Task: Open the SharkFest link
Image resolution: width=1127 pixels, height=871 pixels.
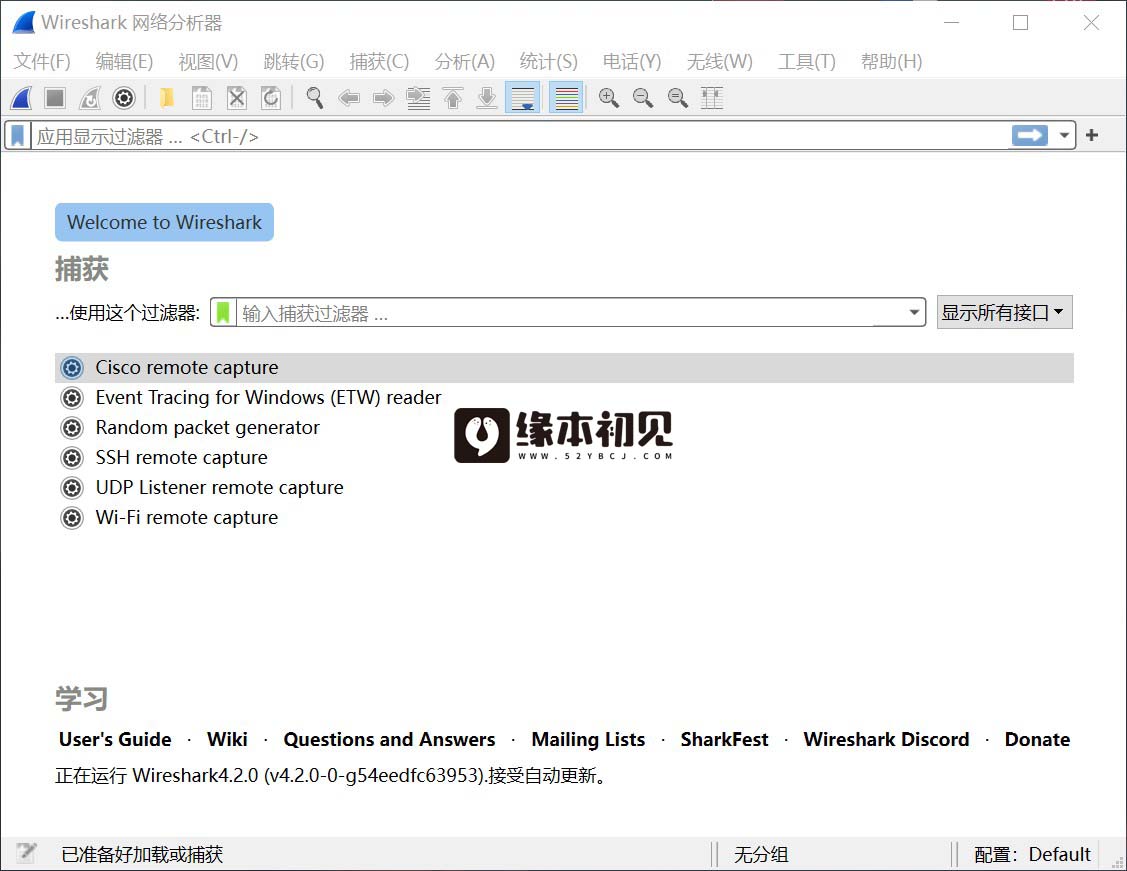Action: click(724, 739)
